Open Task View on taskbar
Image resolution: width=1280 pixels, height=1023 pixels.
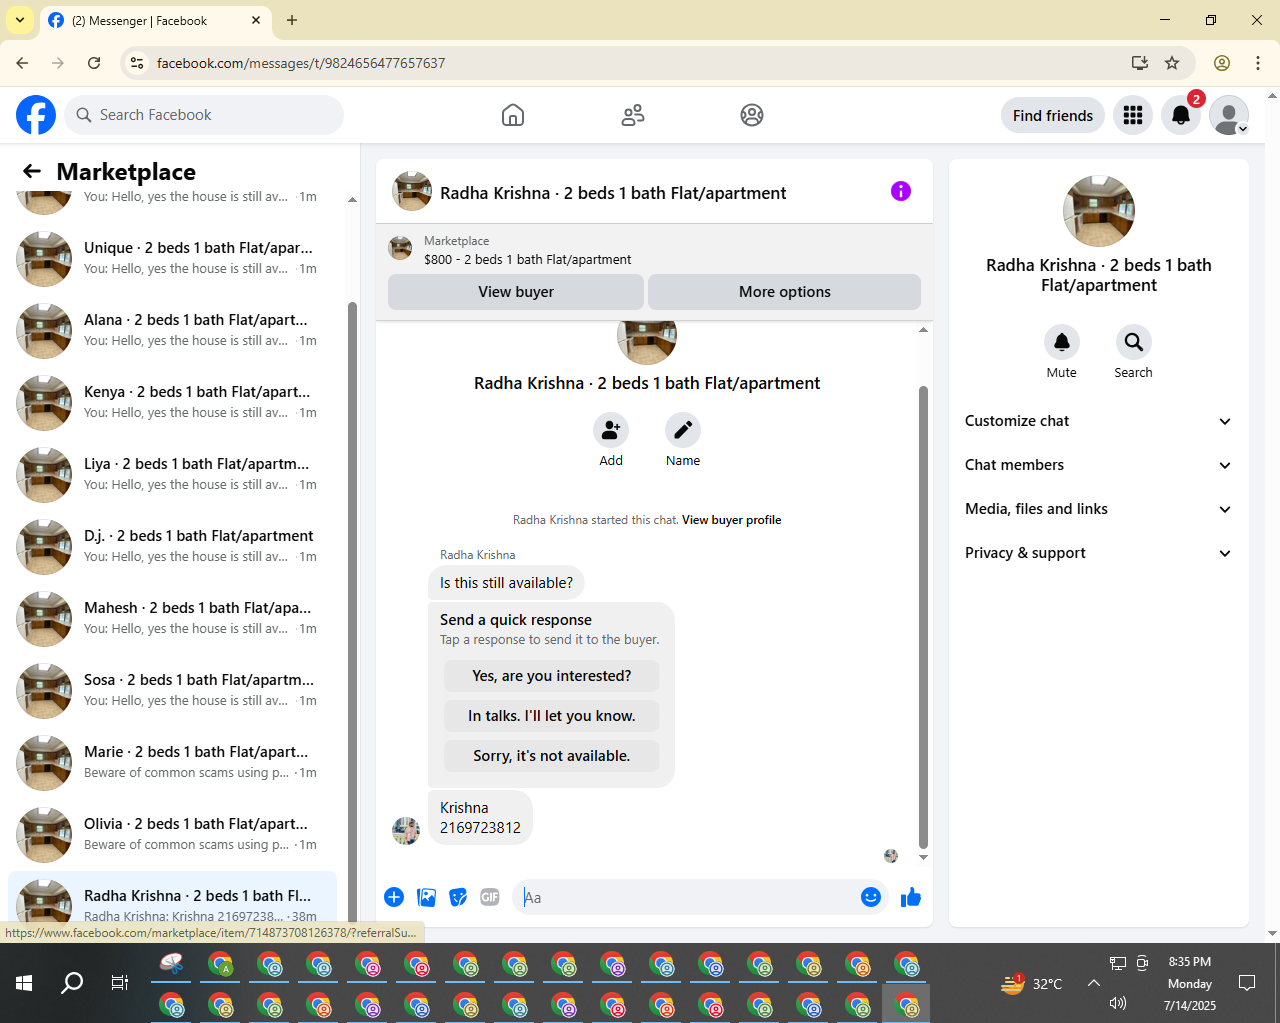pos(120,983)
